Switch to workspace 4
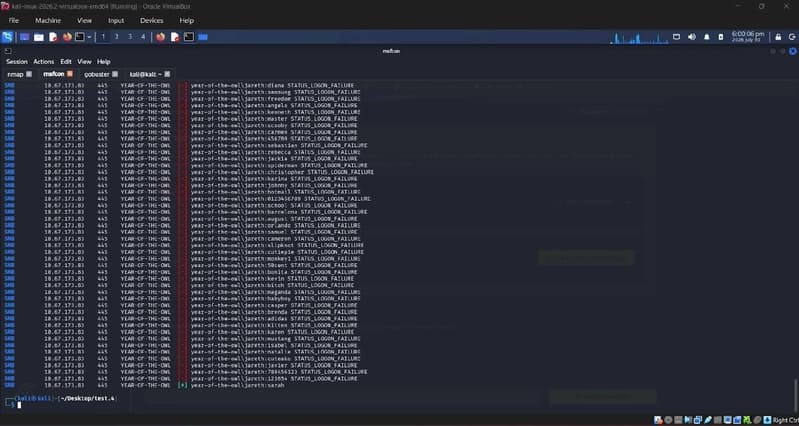Screen dimensions: 799x426 click(x=143, y=37)
